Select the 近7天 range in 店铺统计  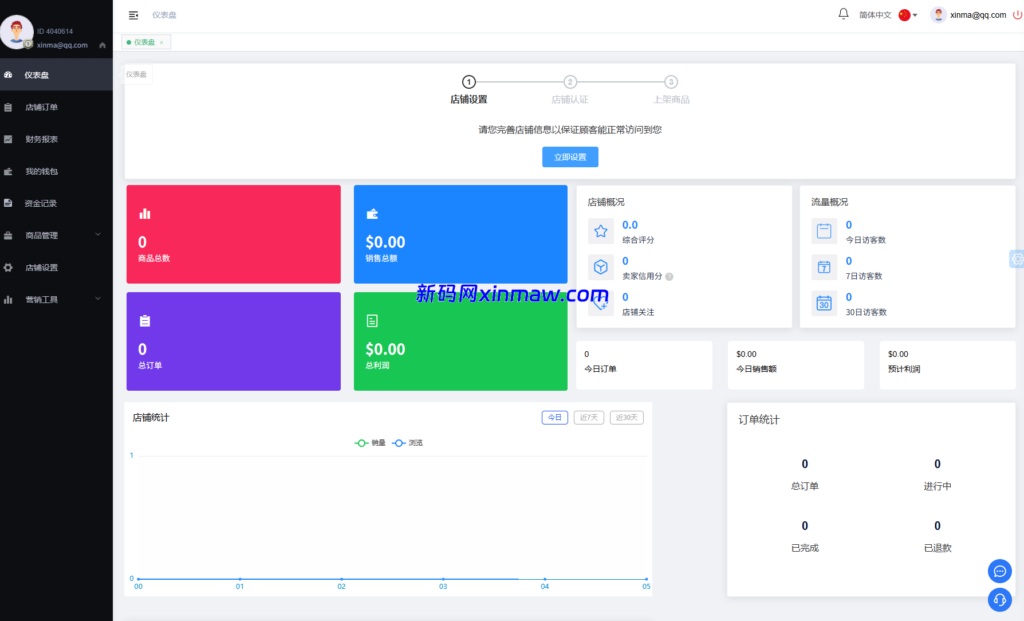click(x=588, y=417)
